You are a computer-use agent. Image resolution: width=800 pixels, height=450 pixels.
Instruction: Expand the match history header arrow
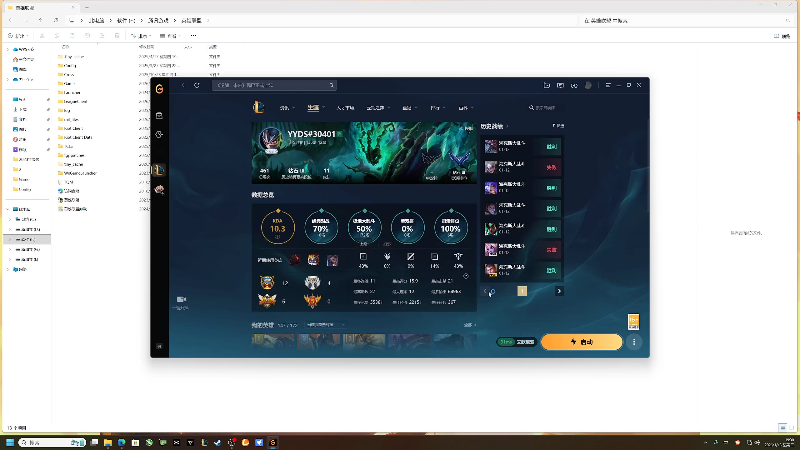pos(508,126)
